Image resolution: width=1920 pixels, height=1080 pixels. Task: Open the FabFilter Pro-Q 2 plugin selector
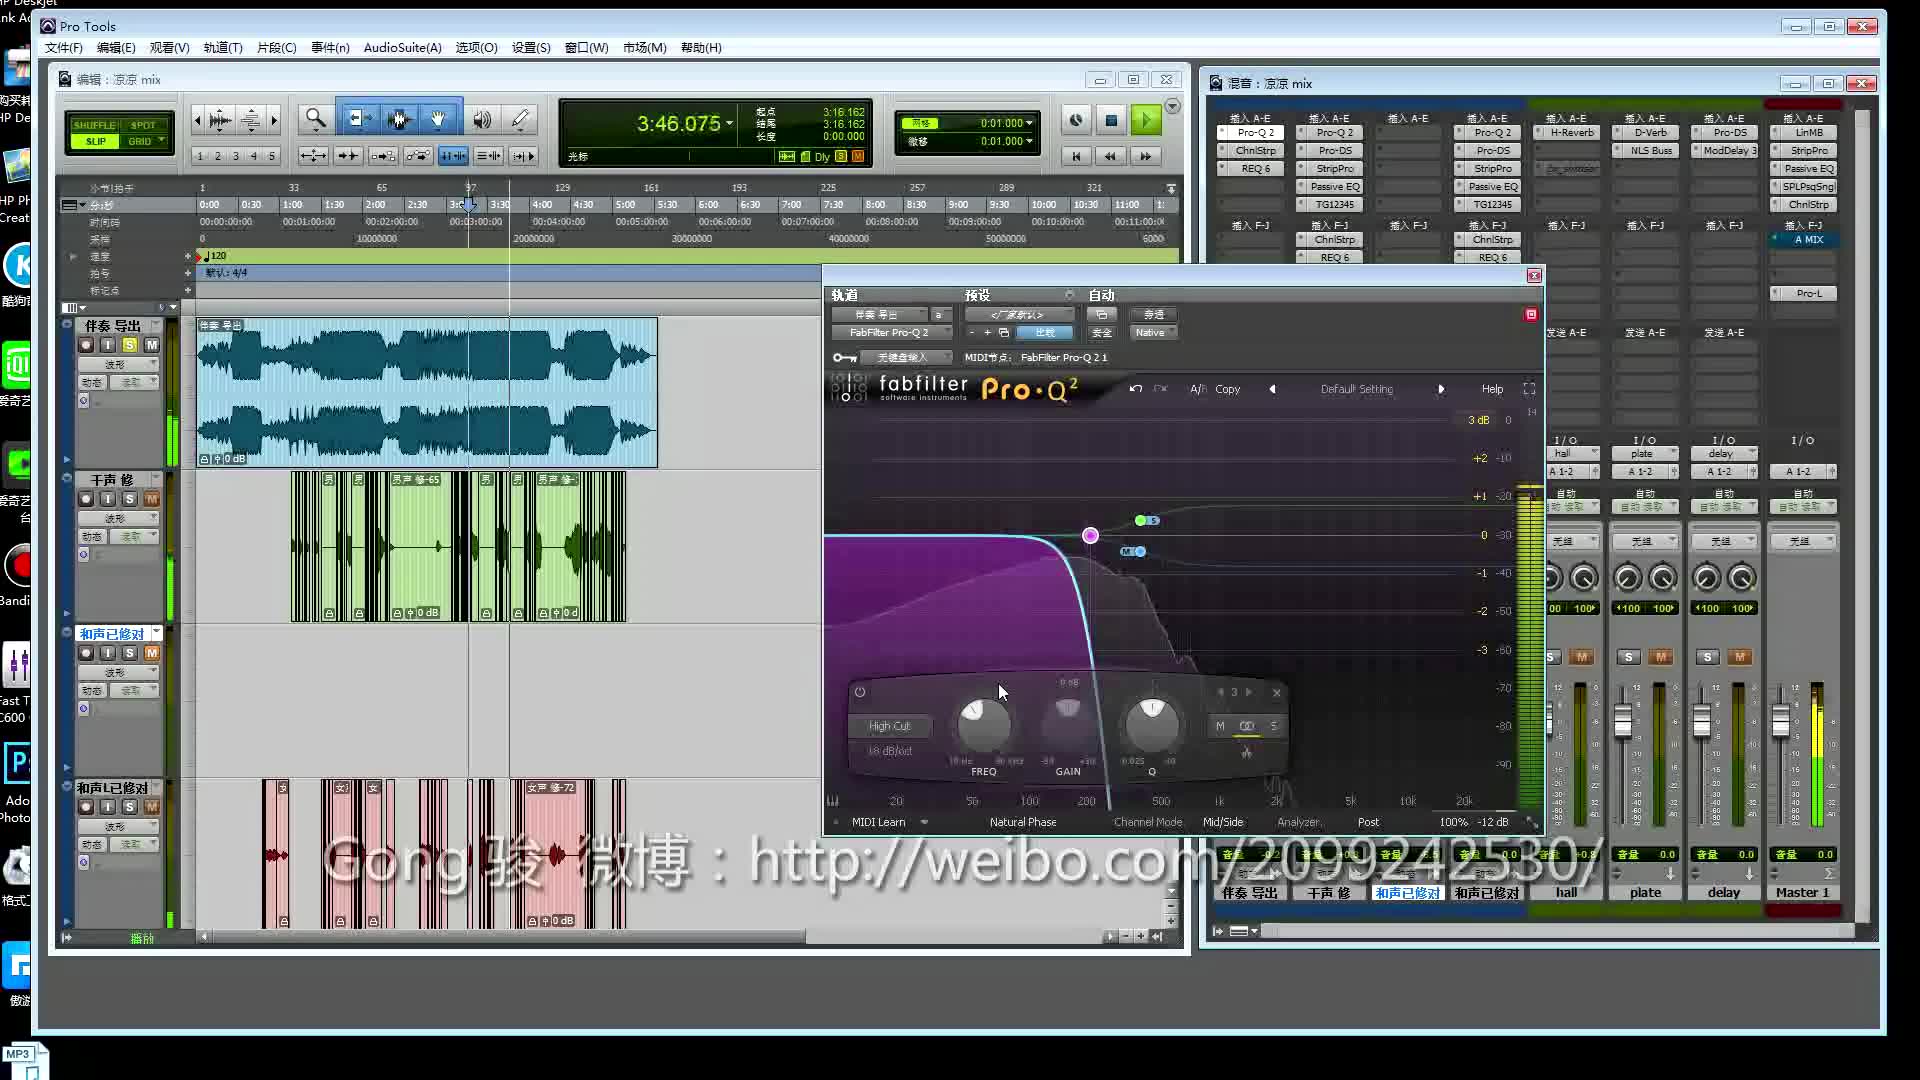tap(891, 332)
